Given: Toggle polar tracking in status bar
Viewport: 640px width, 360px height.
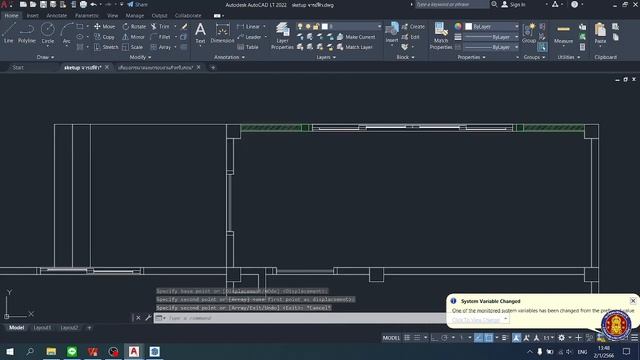Looking at the screenshot, I should tap(444, 338).
